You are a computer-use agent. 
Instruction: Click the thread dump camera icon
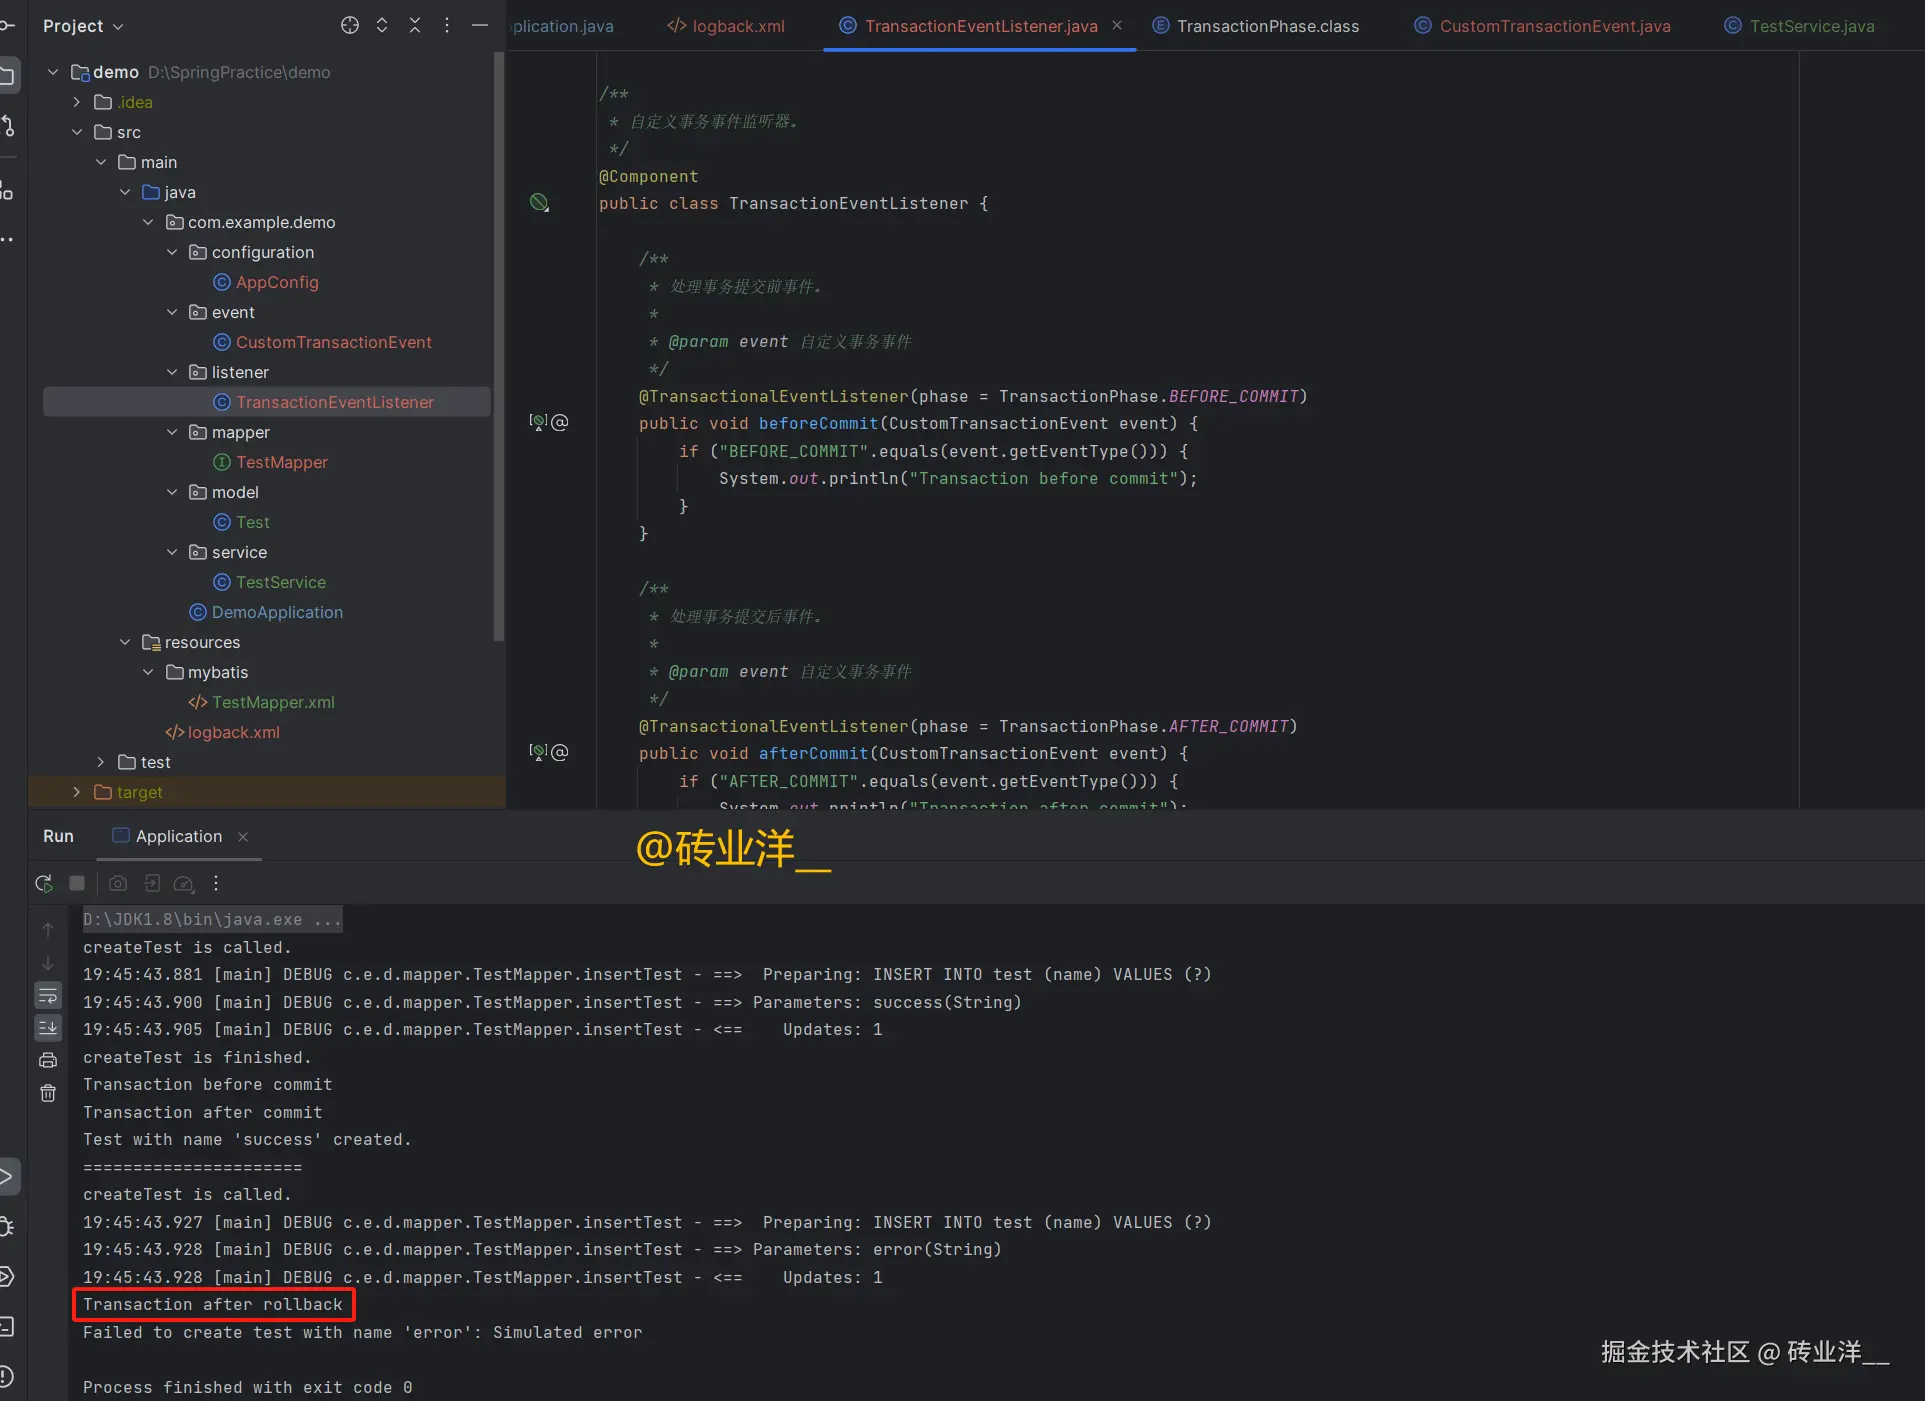click(118, 883)
